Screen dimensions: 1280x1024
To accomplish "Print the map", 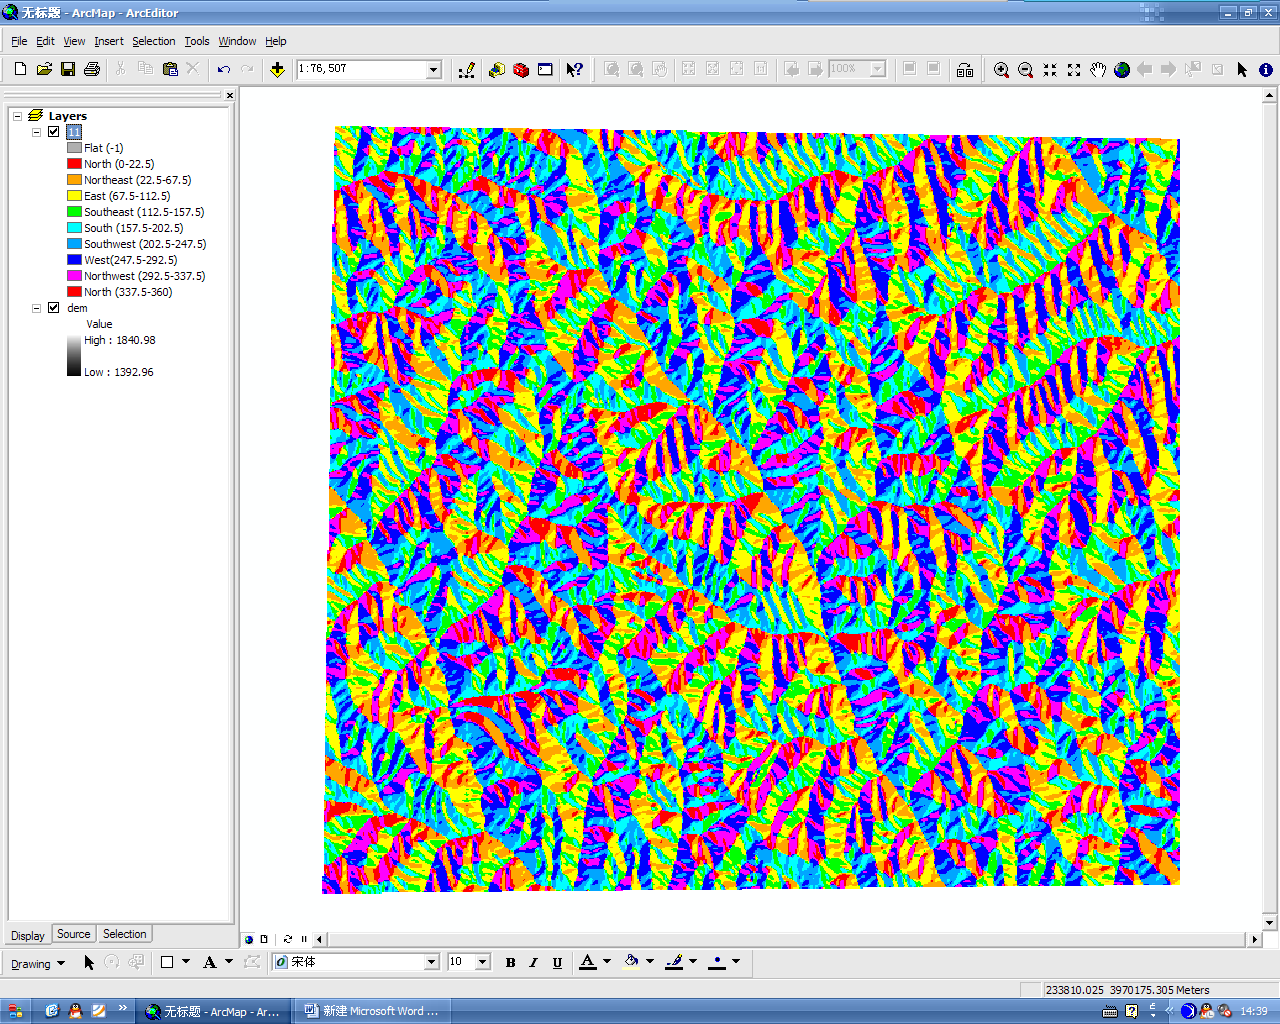I will click(92, 69).
